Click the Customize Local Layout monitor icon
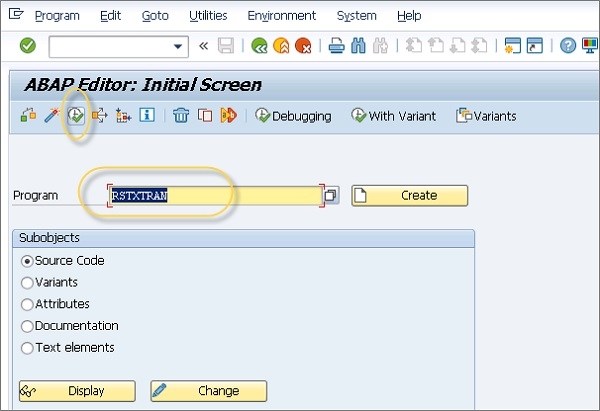This screenshot has width=600, height=411. click(x=590, y=46)
